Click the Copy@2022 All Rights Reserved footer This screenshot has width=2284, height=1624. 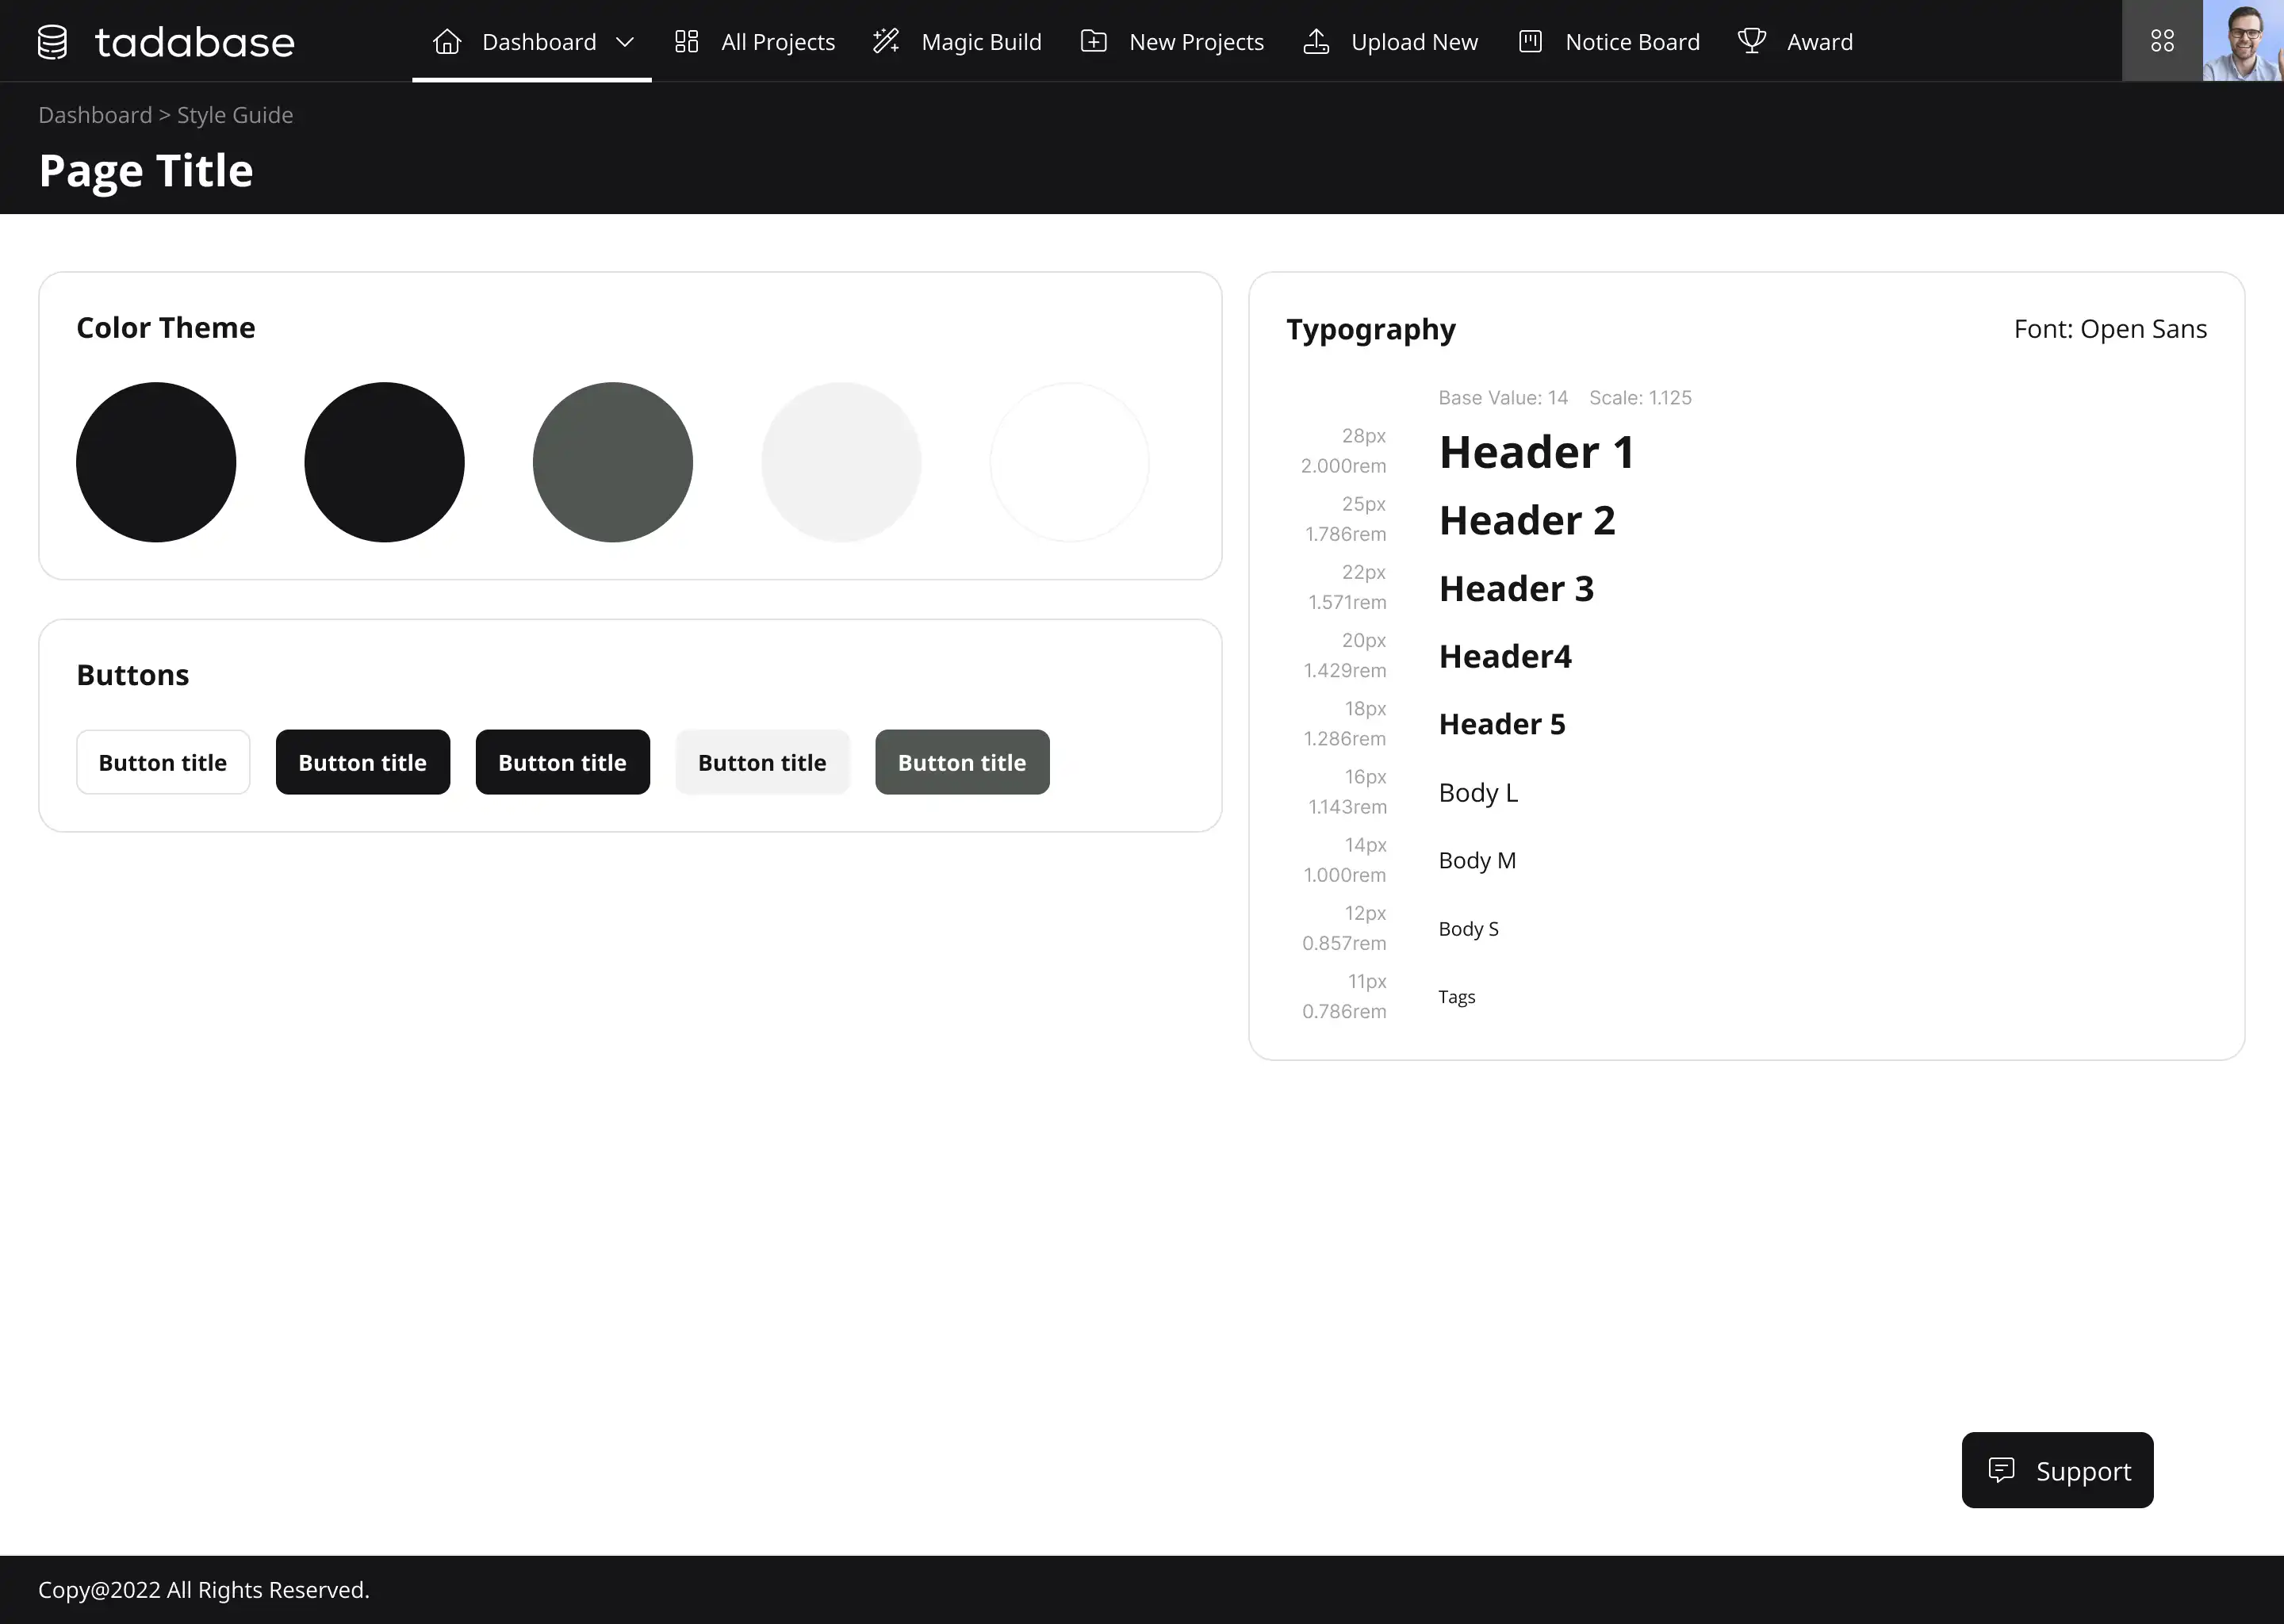pyautogui.click(x=204, y=1590)
